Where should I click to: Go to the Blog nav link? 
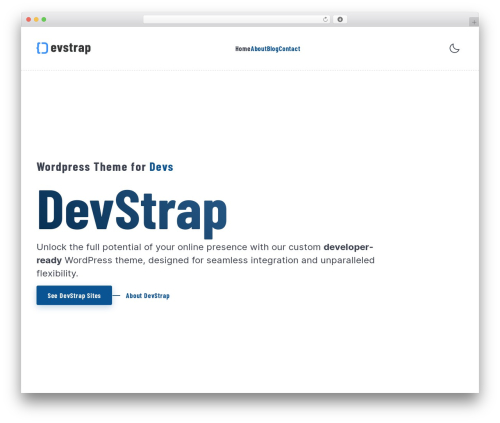272,49
